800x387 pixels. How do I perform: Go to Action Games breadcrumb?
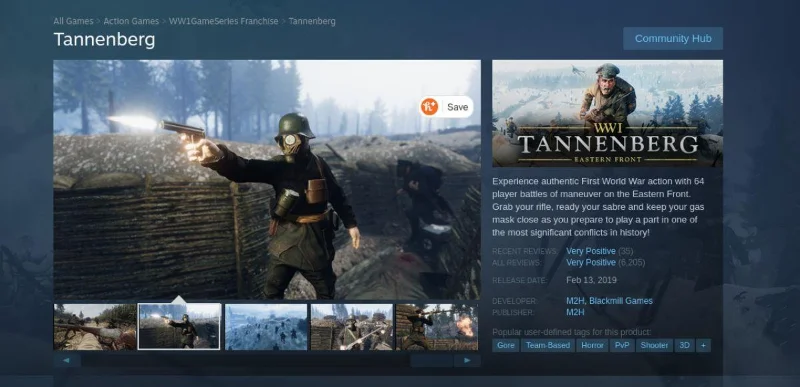point(131,21)
